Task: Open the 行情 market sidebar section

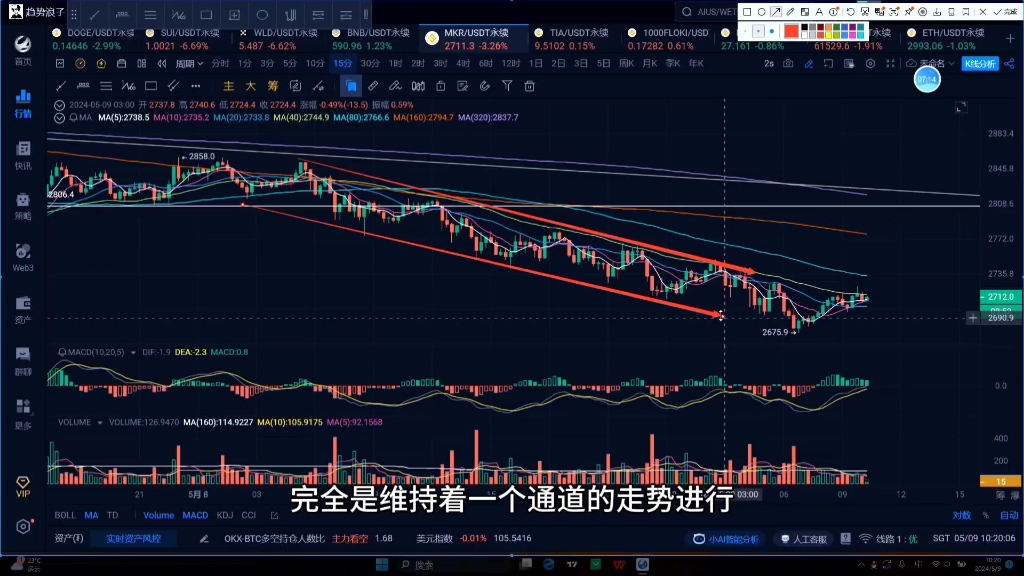Action: 23,103
